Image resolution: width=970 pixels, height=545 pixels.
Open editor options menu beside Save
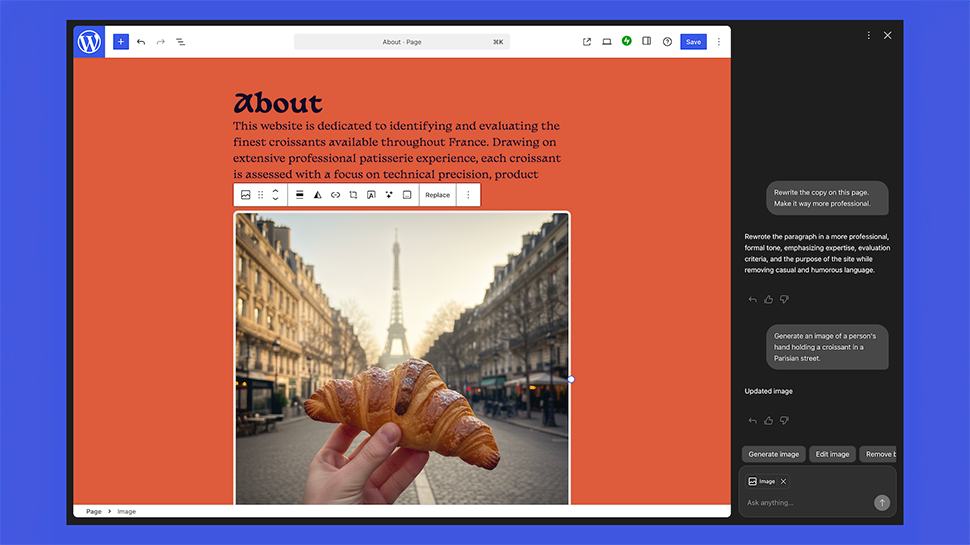tap(718, 42)
